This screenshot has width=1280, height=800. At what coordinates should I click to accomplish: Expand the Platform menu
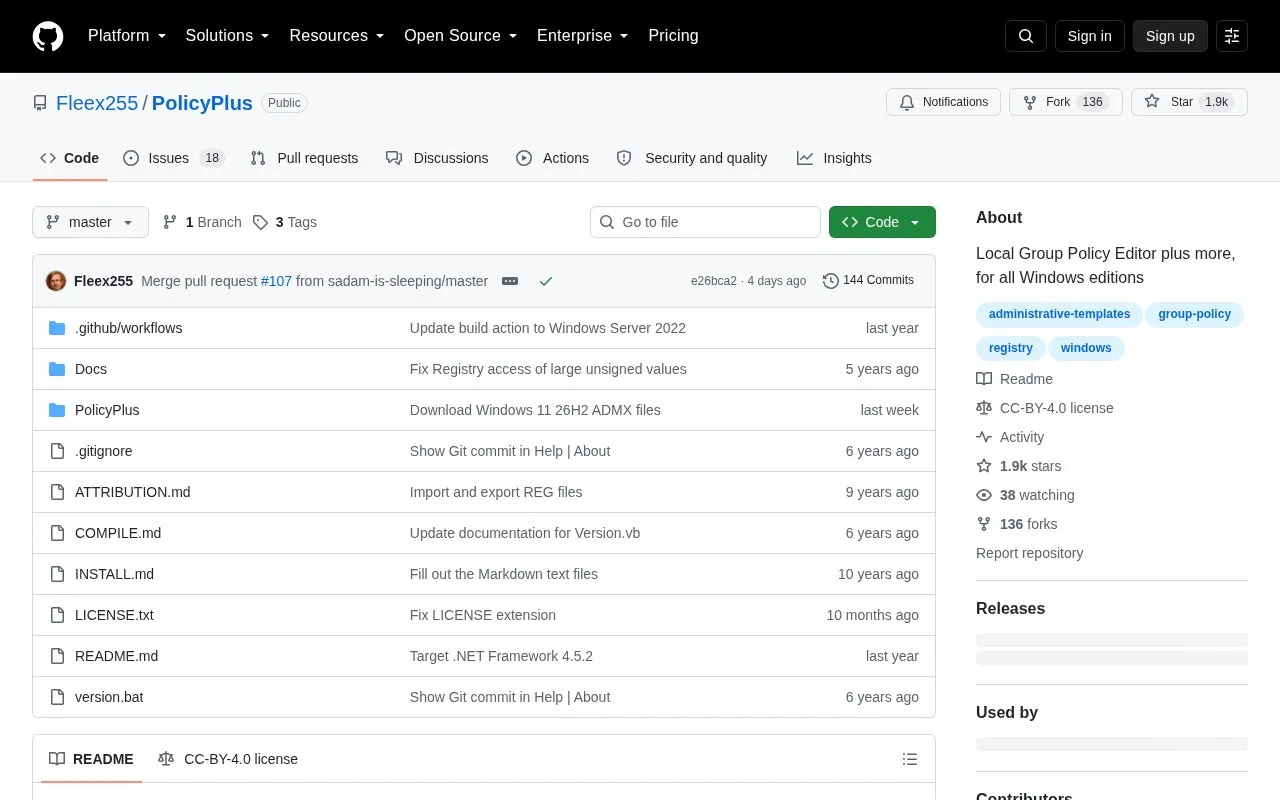127,36
